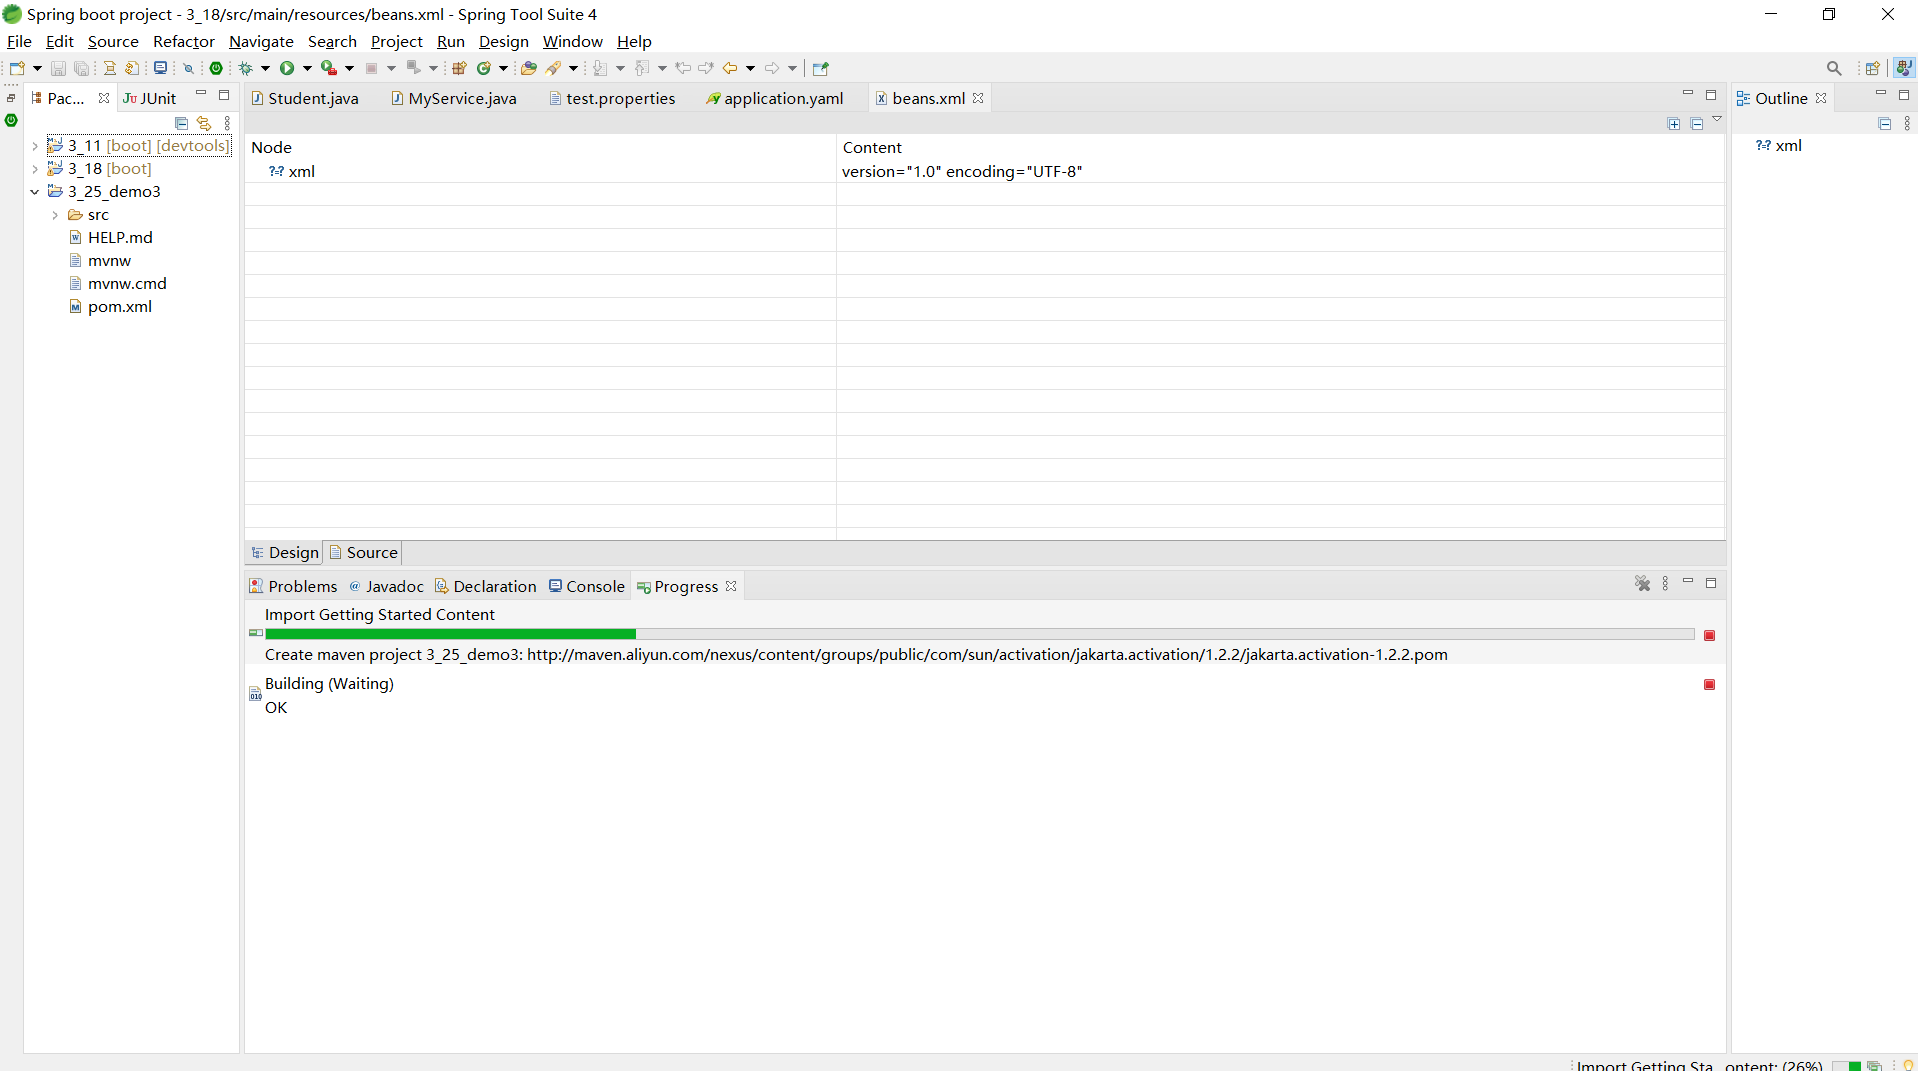Click the Save icon in toolbar
This screenshot has width=1918, height=1071.
pos(58,68)
